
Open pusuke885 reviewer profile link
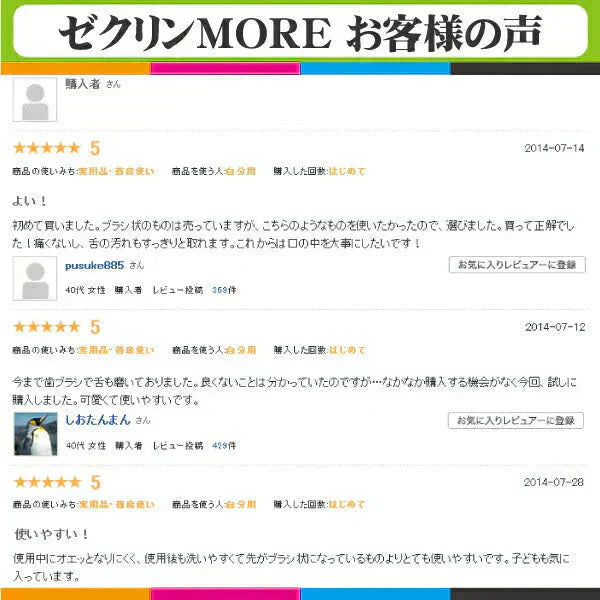coord(95,266)
